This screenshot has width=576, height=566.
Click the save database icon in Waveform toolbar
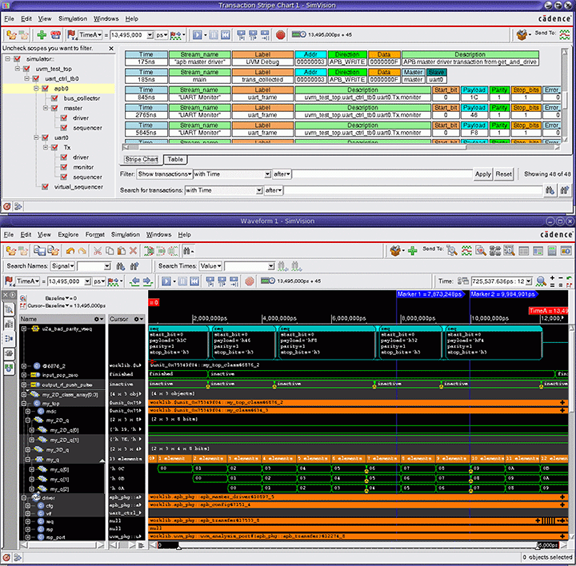click(39, 251)
